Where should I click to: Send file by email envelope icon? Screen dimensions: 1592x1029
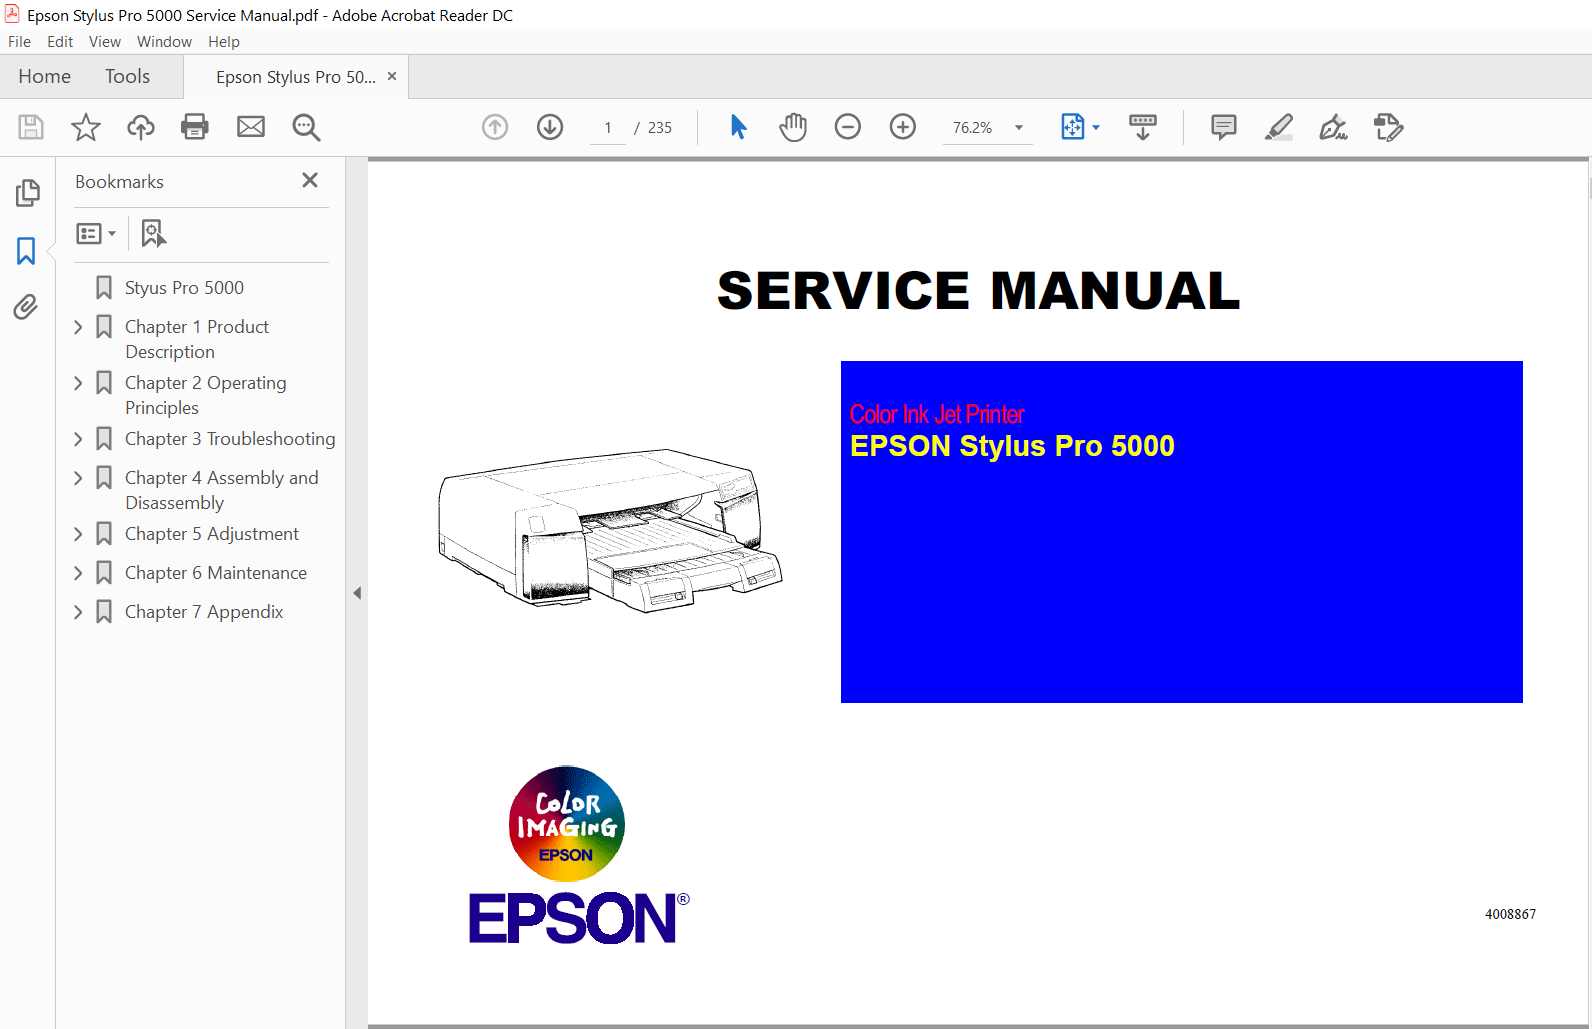pos(251,127)
